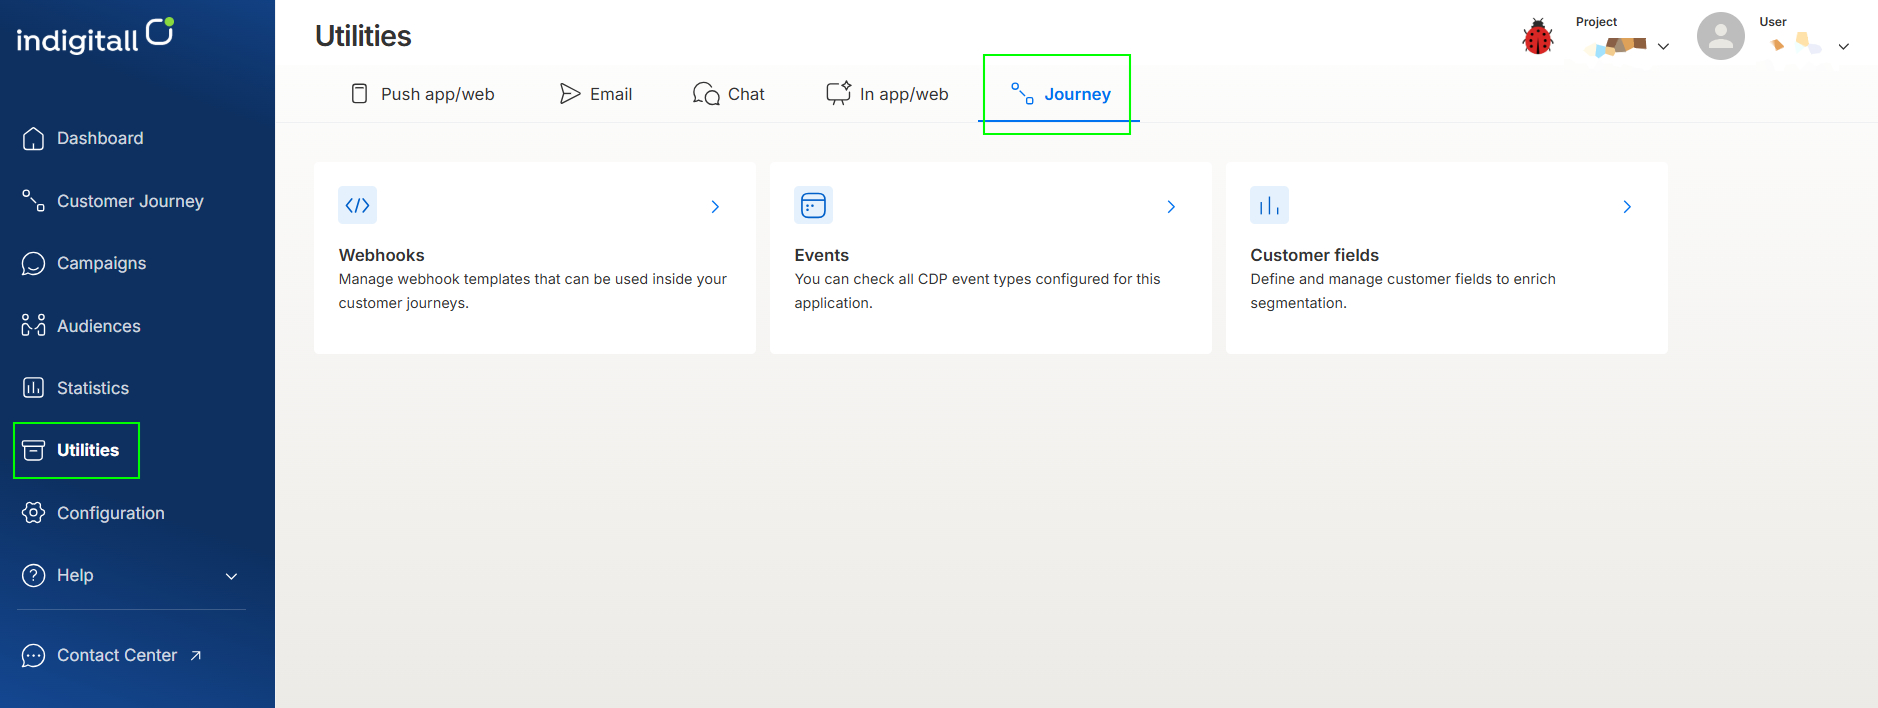The height and width of the screenshot is (708, 1878).
Task: Click the Contact Center chat icon
Action: tap(33, 655)
